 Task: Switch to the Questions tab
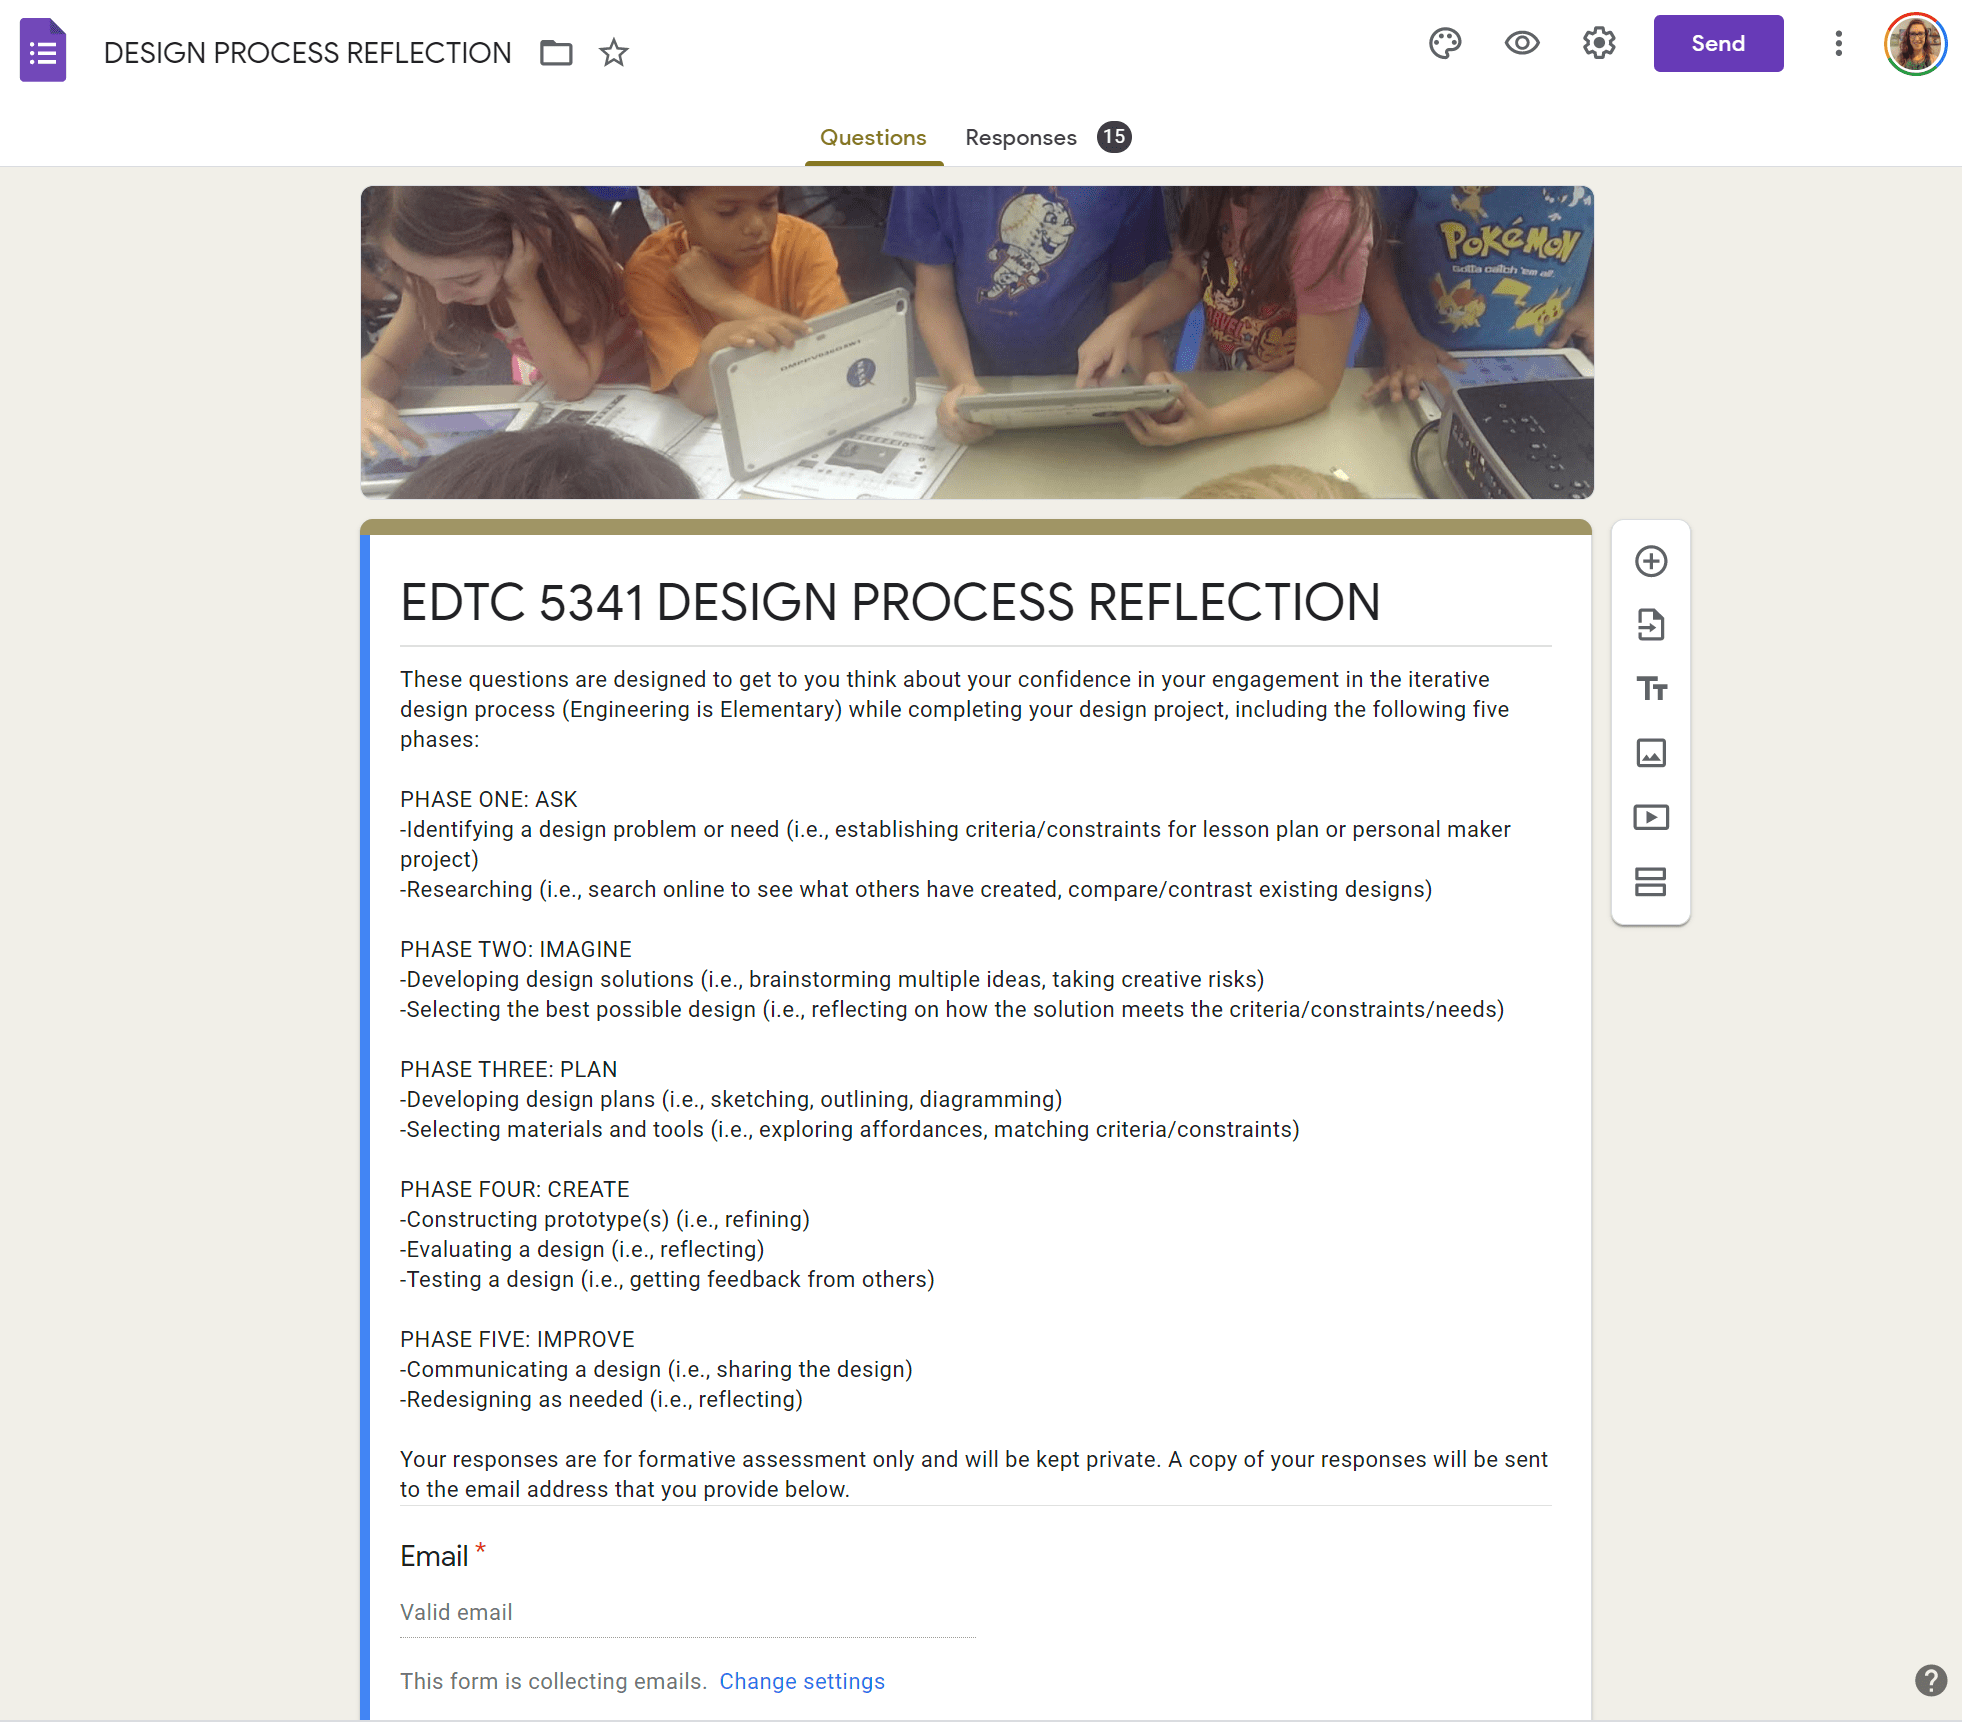click(873, 138)
